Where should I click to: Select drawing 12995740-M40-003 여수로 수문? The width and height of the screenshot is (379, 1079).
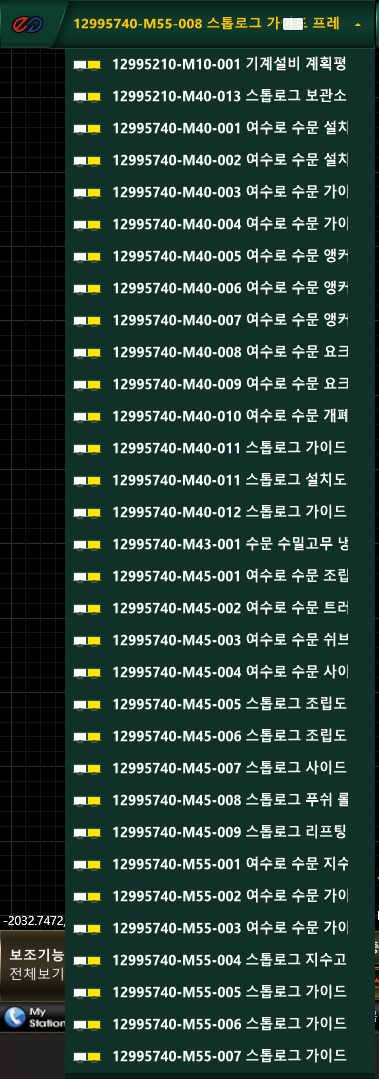point(219,192)
